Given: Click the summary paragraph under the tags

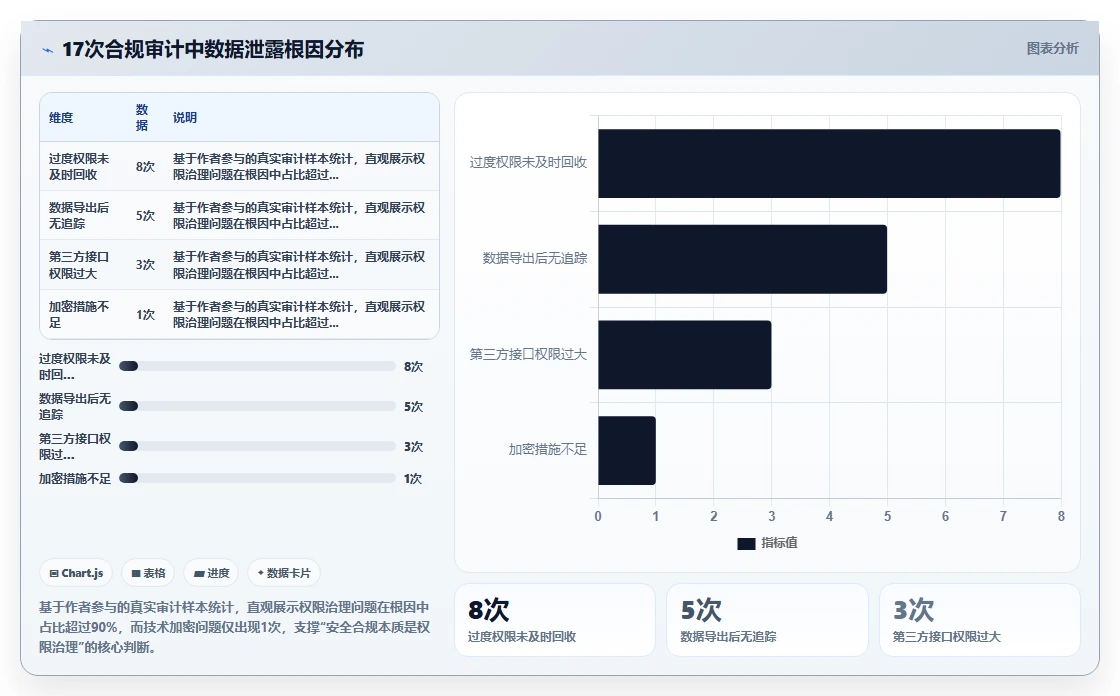Looking at the screenshot, I should [x=234, y=627].
